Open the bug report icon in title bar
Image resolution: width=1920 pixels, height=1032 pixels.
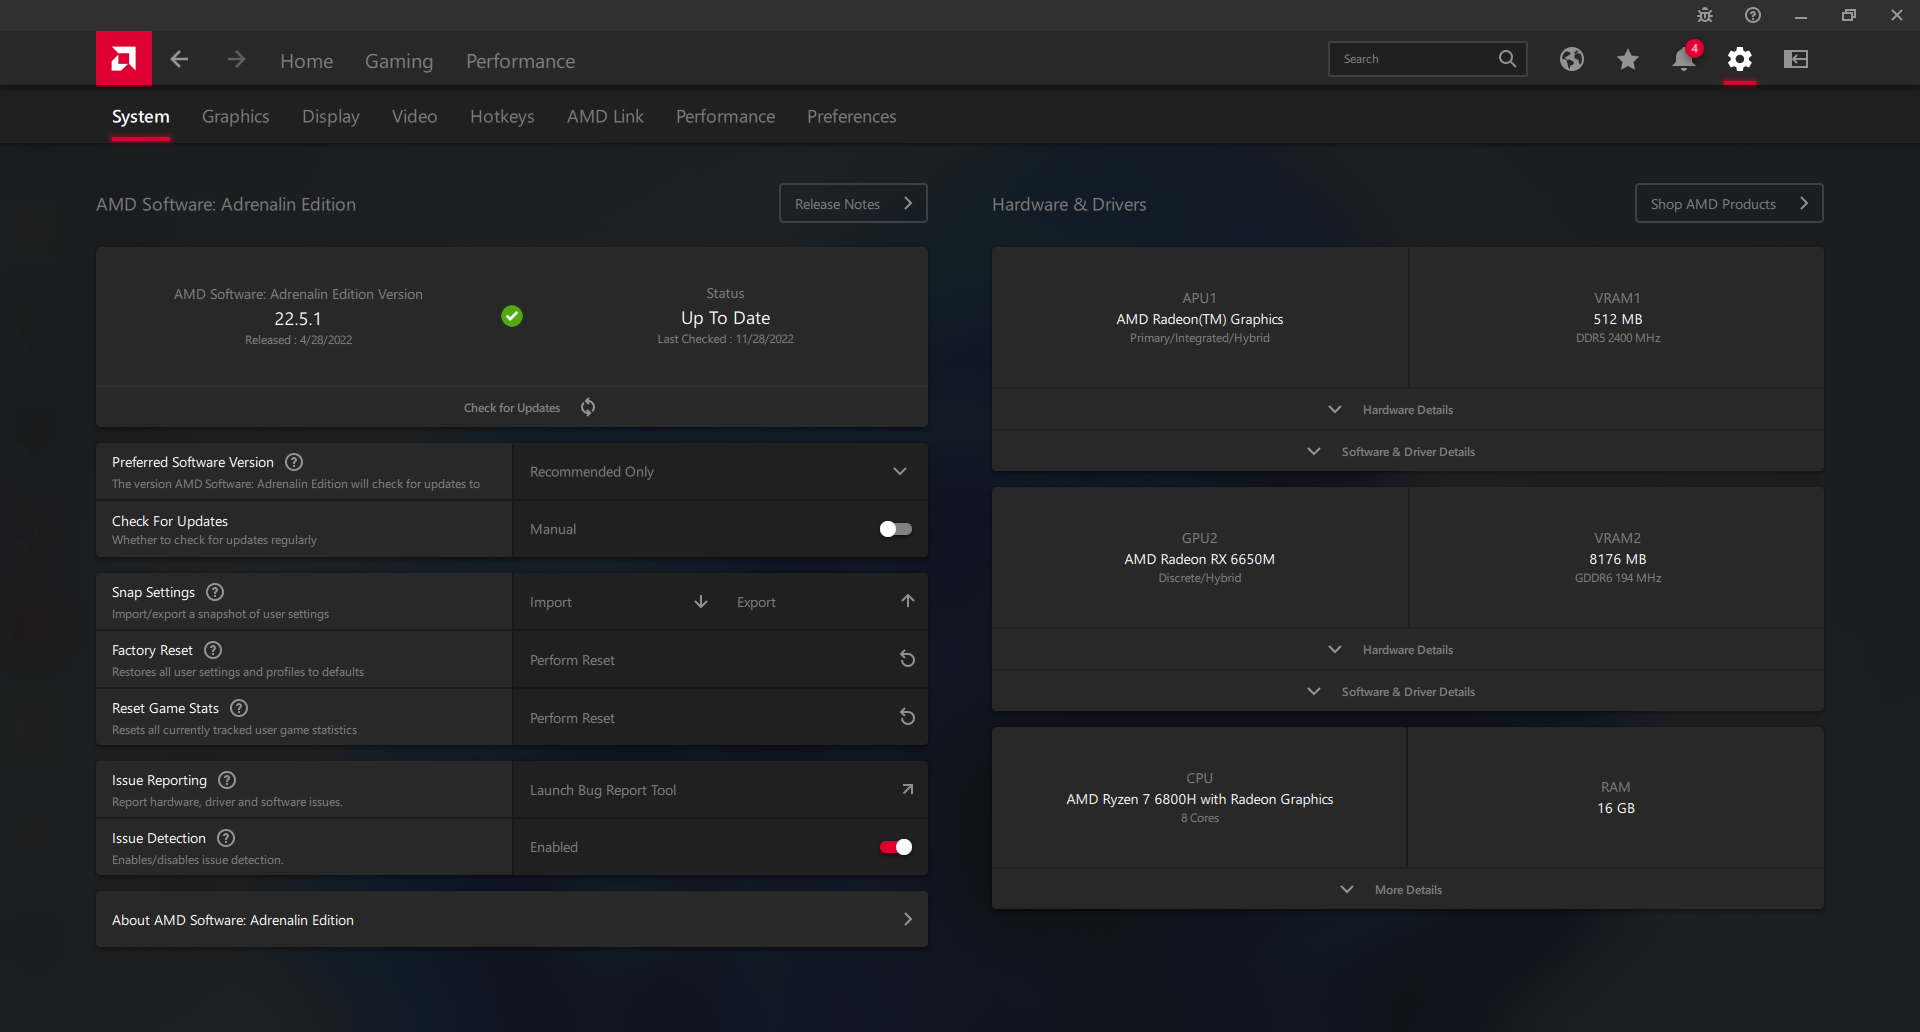1705,15
